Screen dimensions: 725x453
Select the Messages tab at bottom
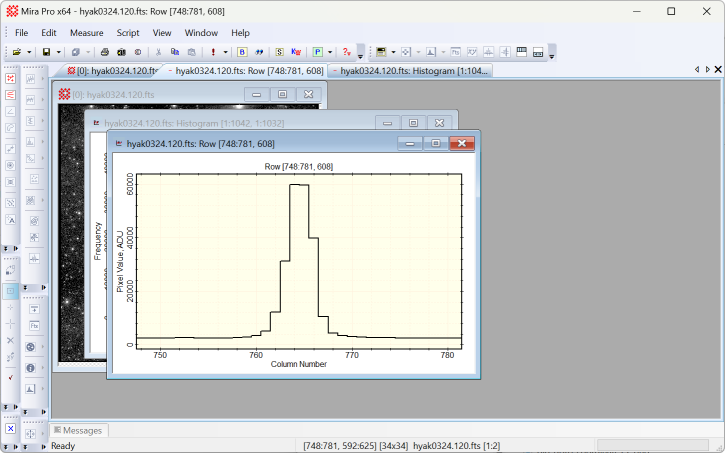click(x=82, y=430)
